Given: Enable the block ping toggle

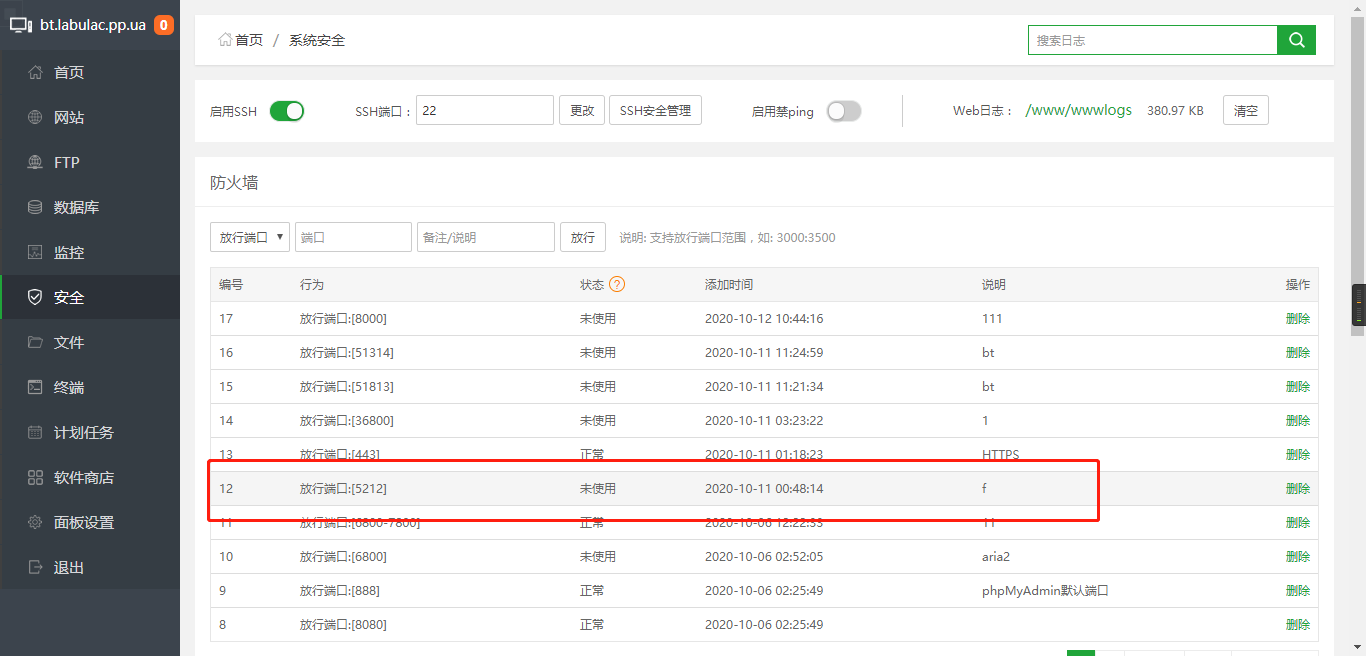Looking at the screenshot, I should click(x=843, y=111).
